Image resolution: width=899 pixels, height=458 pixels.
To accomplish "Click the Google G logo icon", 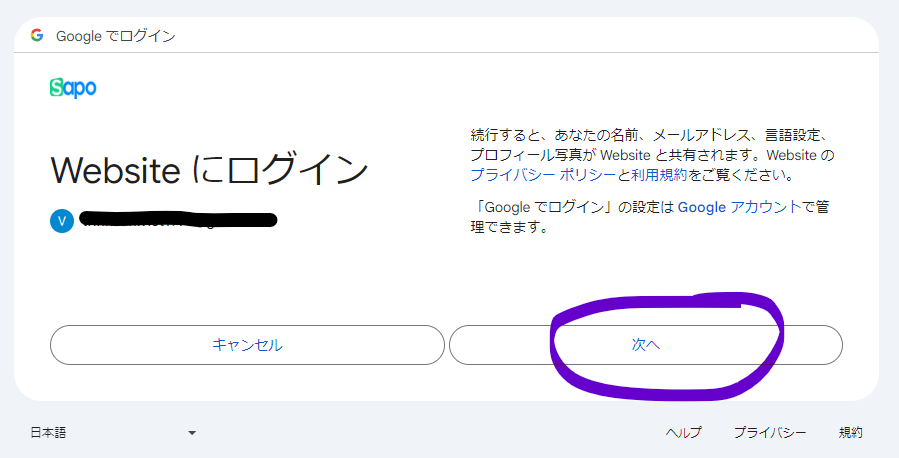I will tap(37, 36).
